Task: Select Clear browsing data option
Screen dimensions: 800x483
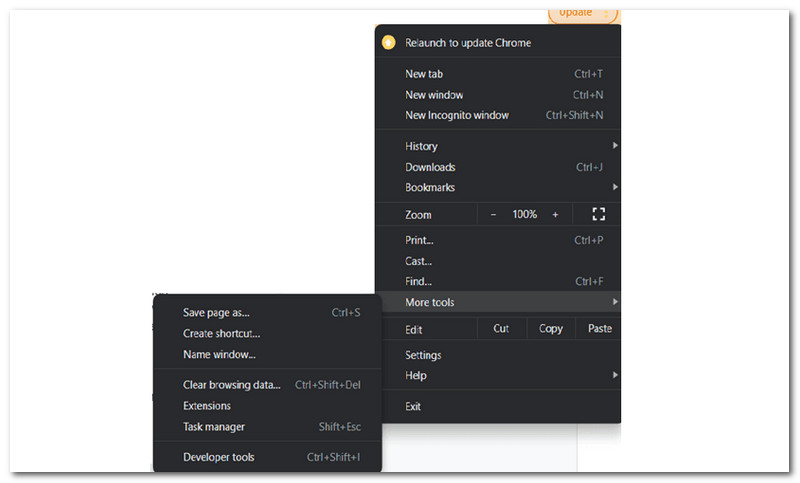Action: 232,385
